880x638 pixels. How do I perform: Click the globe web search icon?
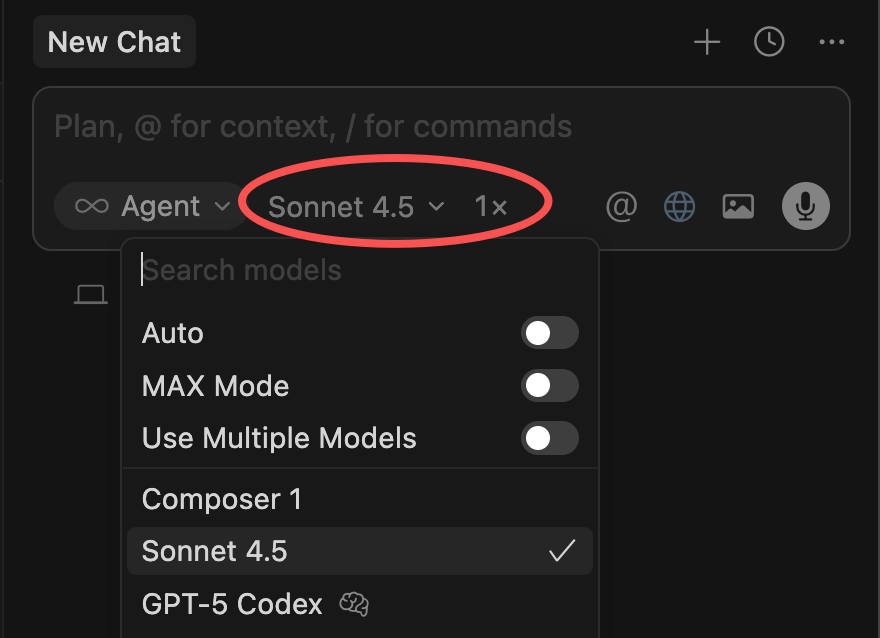679,206
